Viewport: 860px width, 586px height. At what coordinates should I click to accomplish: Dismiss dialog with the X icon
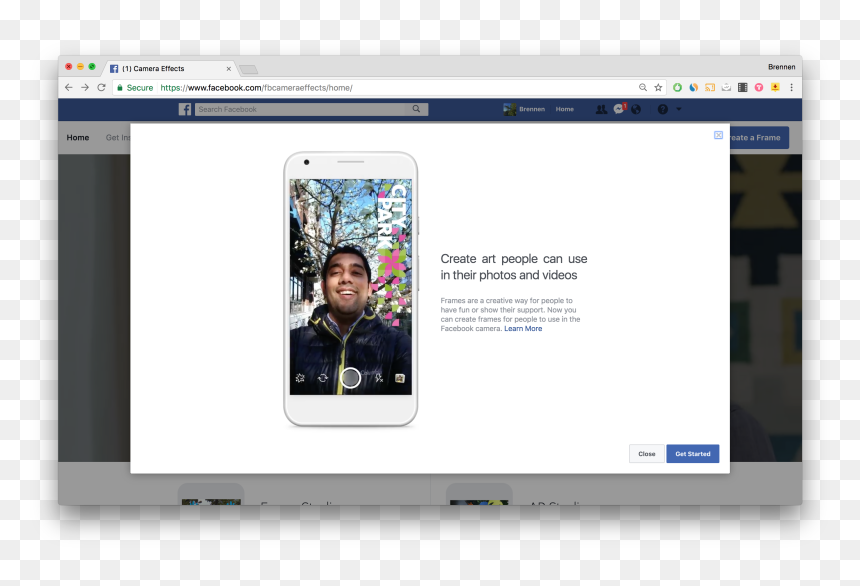point(718,135)
